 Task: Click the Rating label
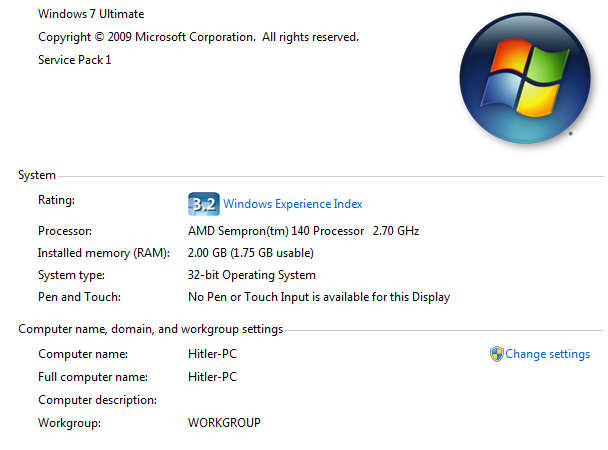coord(56,200)
